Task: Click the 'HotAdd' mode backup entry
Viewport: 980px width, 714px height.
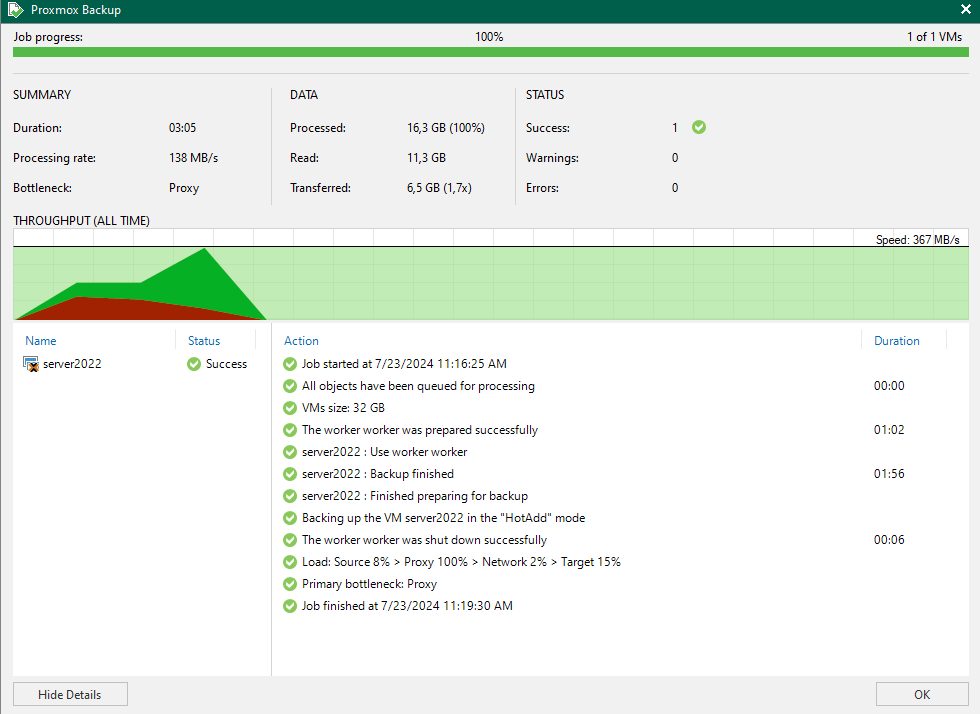Action: coord(443,518)
